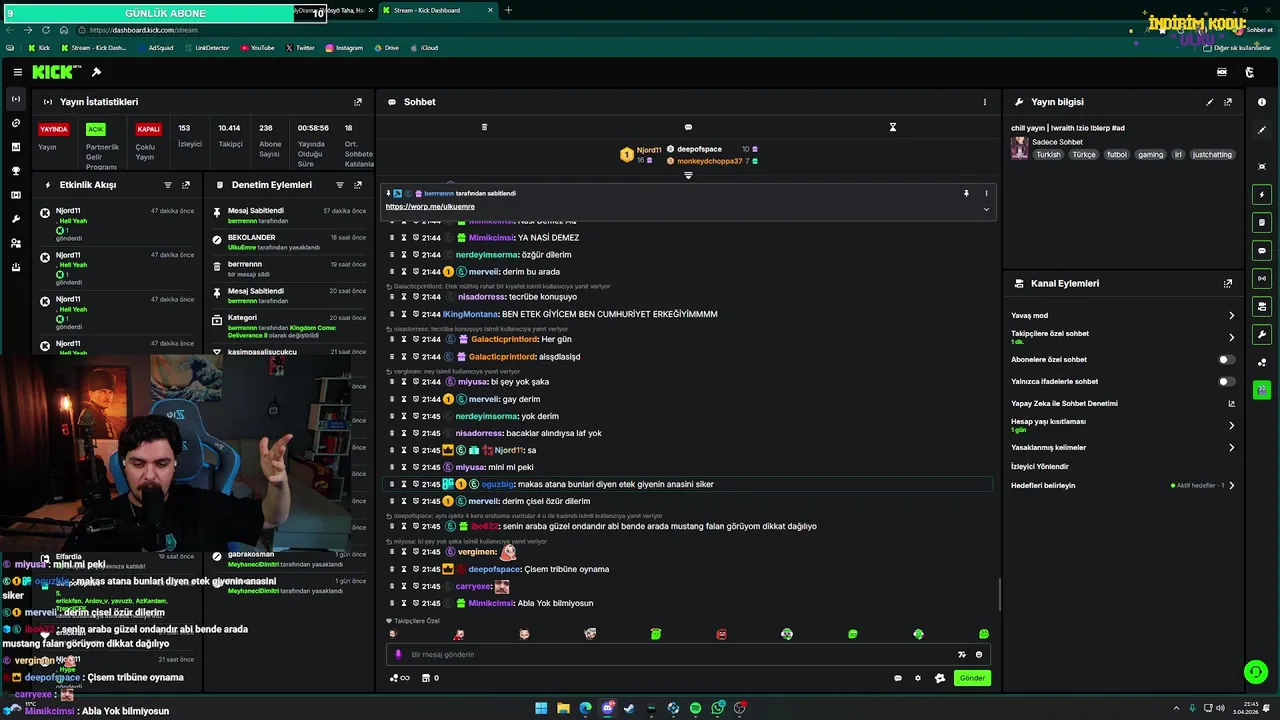This screenshot has height=720, width=1280.
Task: Open Steam from the taskbar
Action: click(629, 708)
